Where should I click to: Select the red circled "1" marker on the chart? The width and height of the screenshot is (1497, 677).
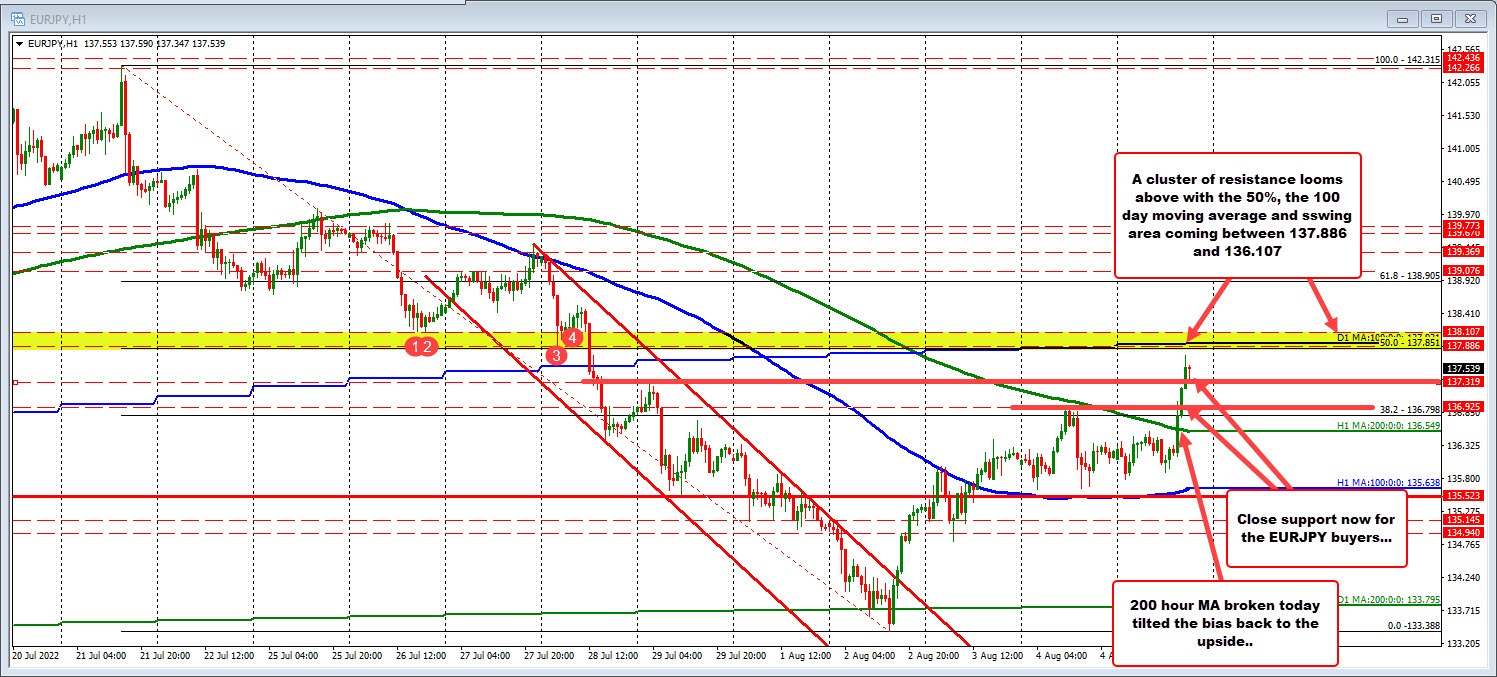(416, 346)
